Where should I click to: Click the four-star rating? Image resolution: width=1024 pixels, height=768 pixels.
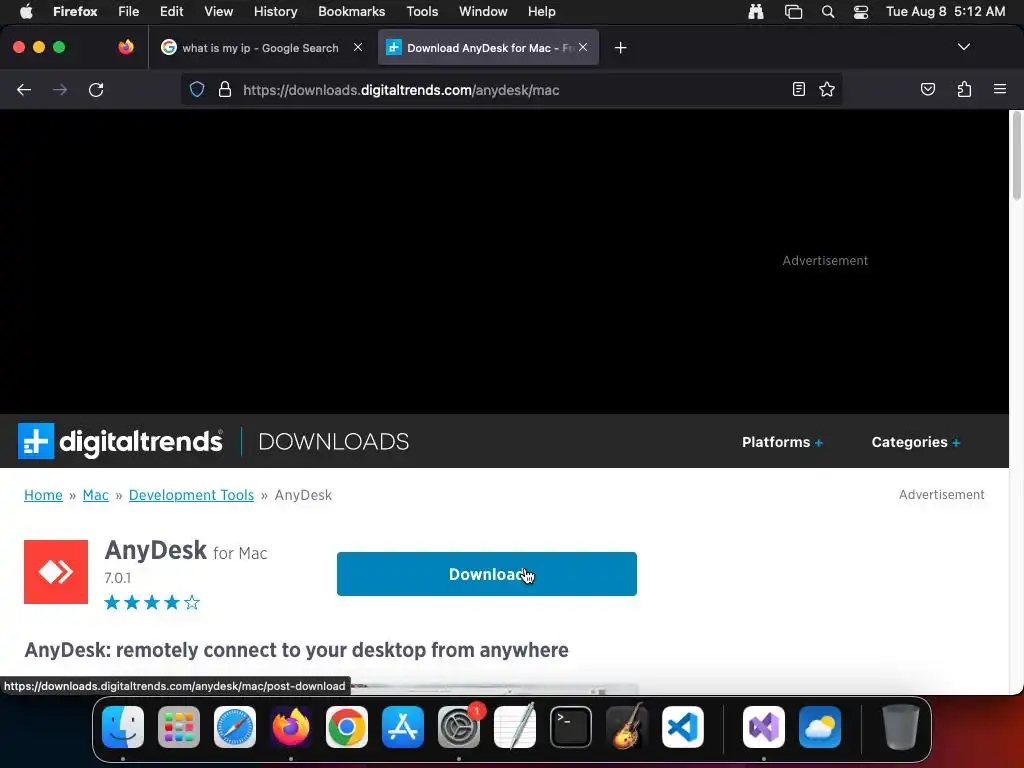(x=152, y=602)
